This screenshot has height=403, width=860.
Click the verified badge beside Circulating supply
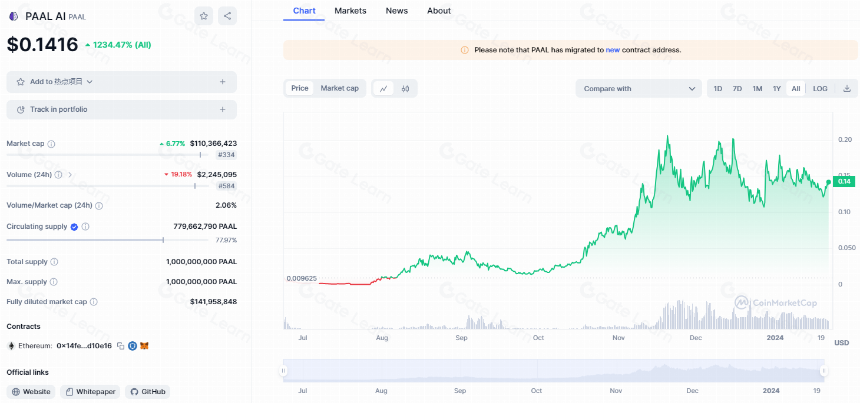click(74, 226)
